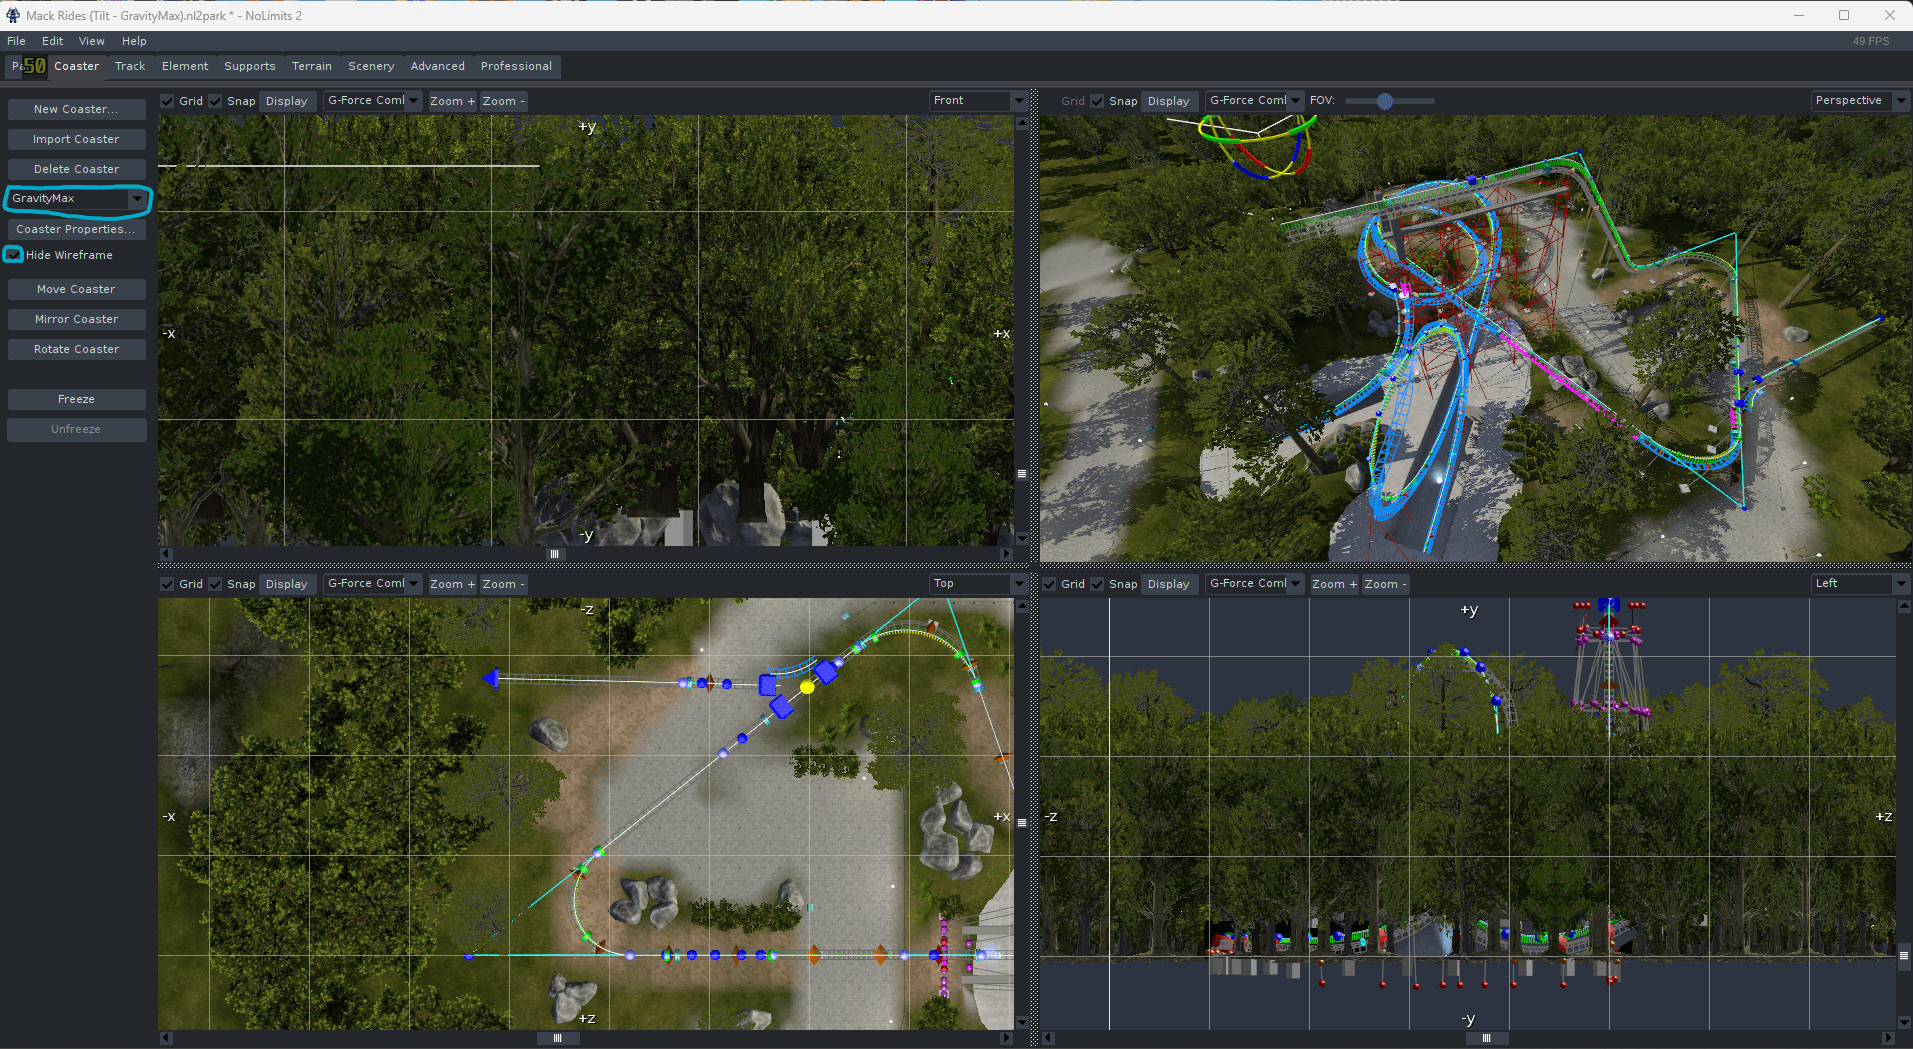Open the G-Force Comb dropdown in Left view
The height and width of the screenshot is (1049, 1913).
click(x=1255, y=584)
